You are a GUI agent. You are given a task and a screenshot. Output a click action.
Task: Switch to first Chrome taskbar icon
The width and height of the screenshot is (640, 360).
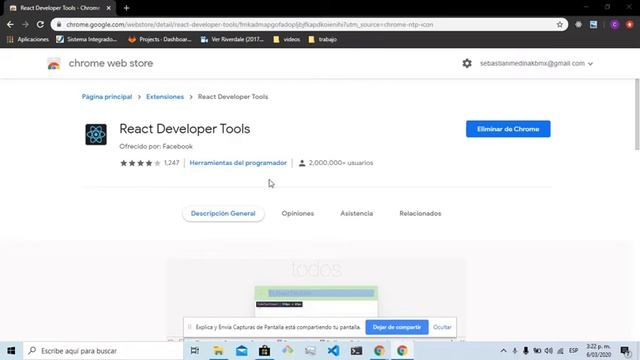tap(379, 351)
